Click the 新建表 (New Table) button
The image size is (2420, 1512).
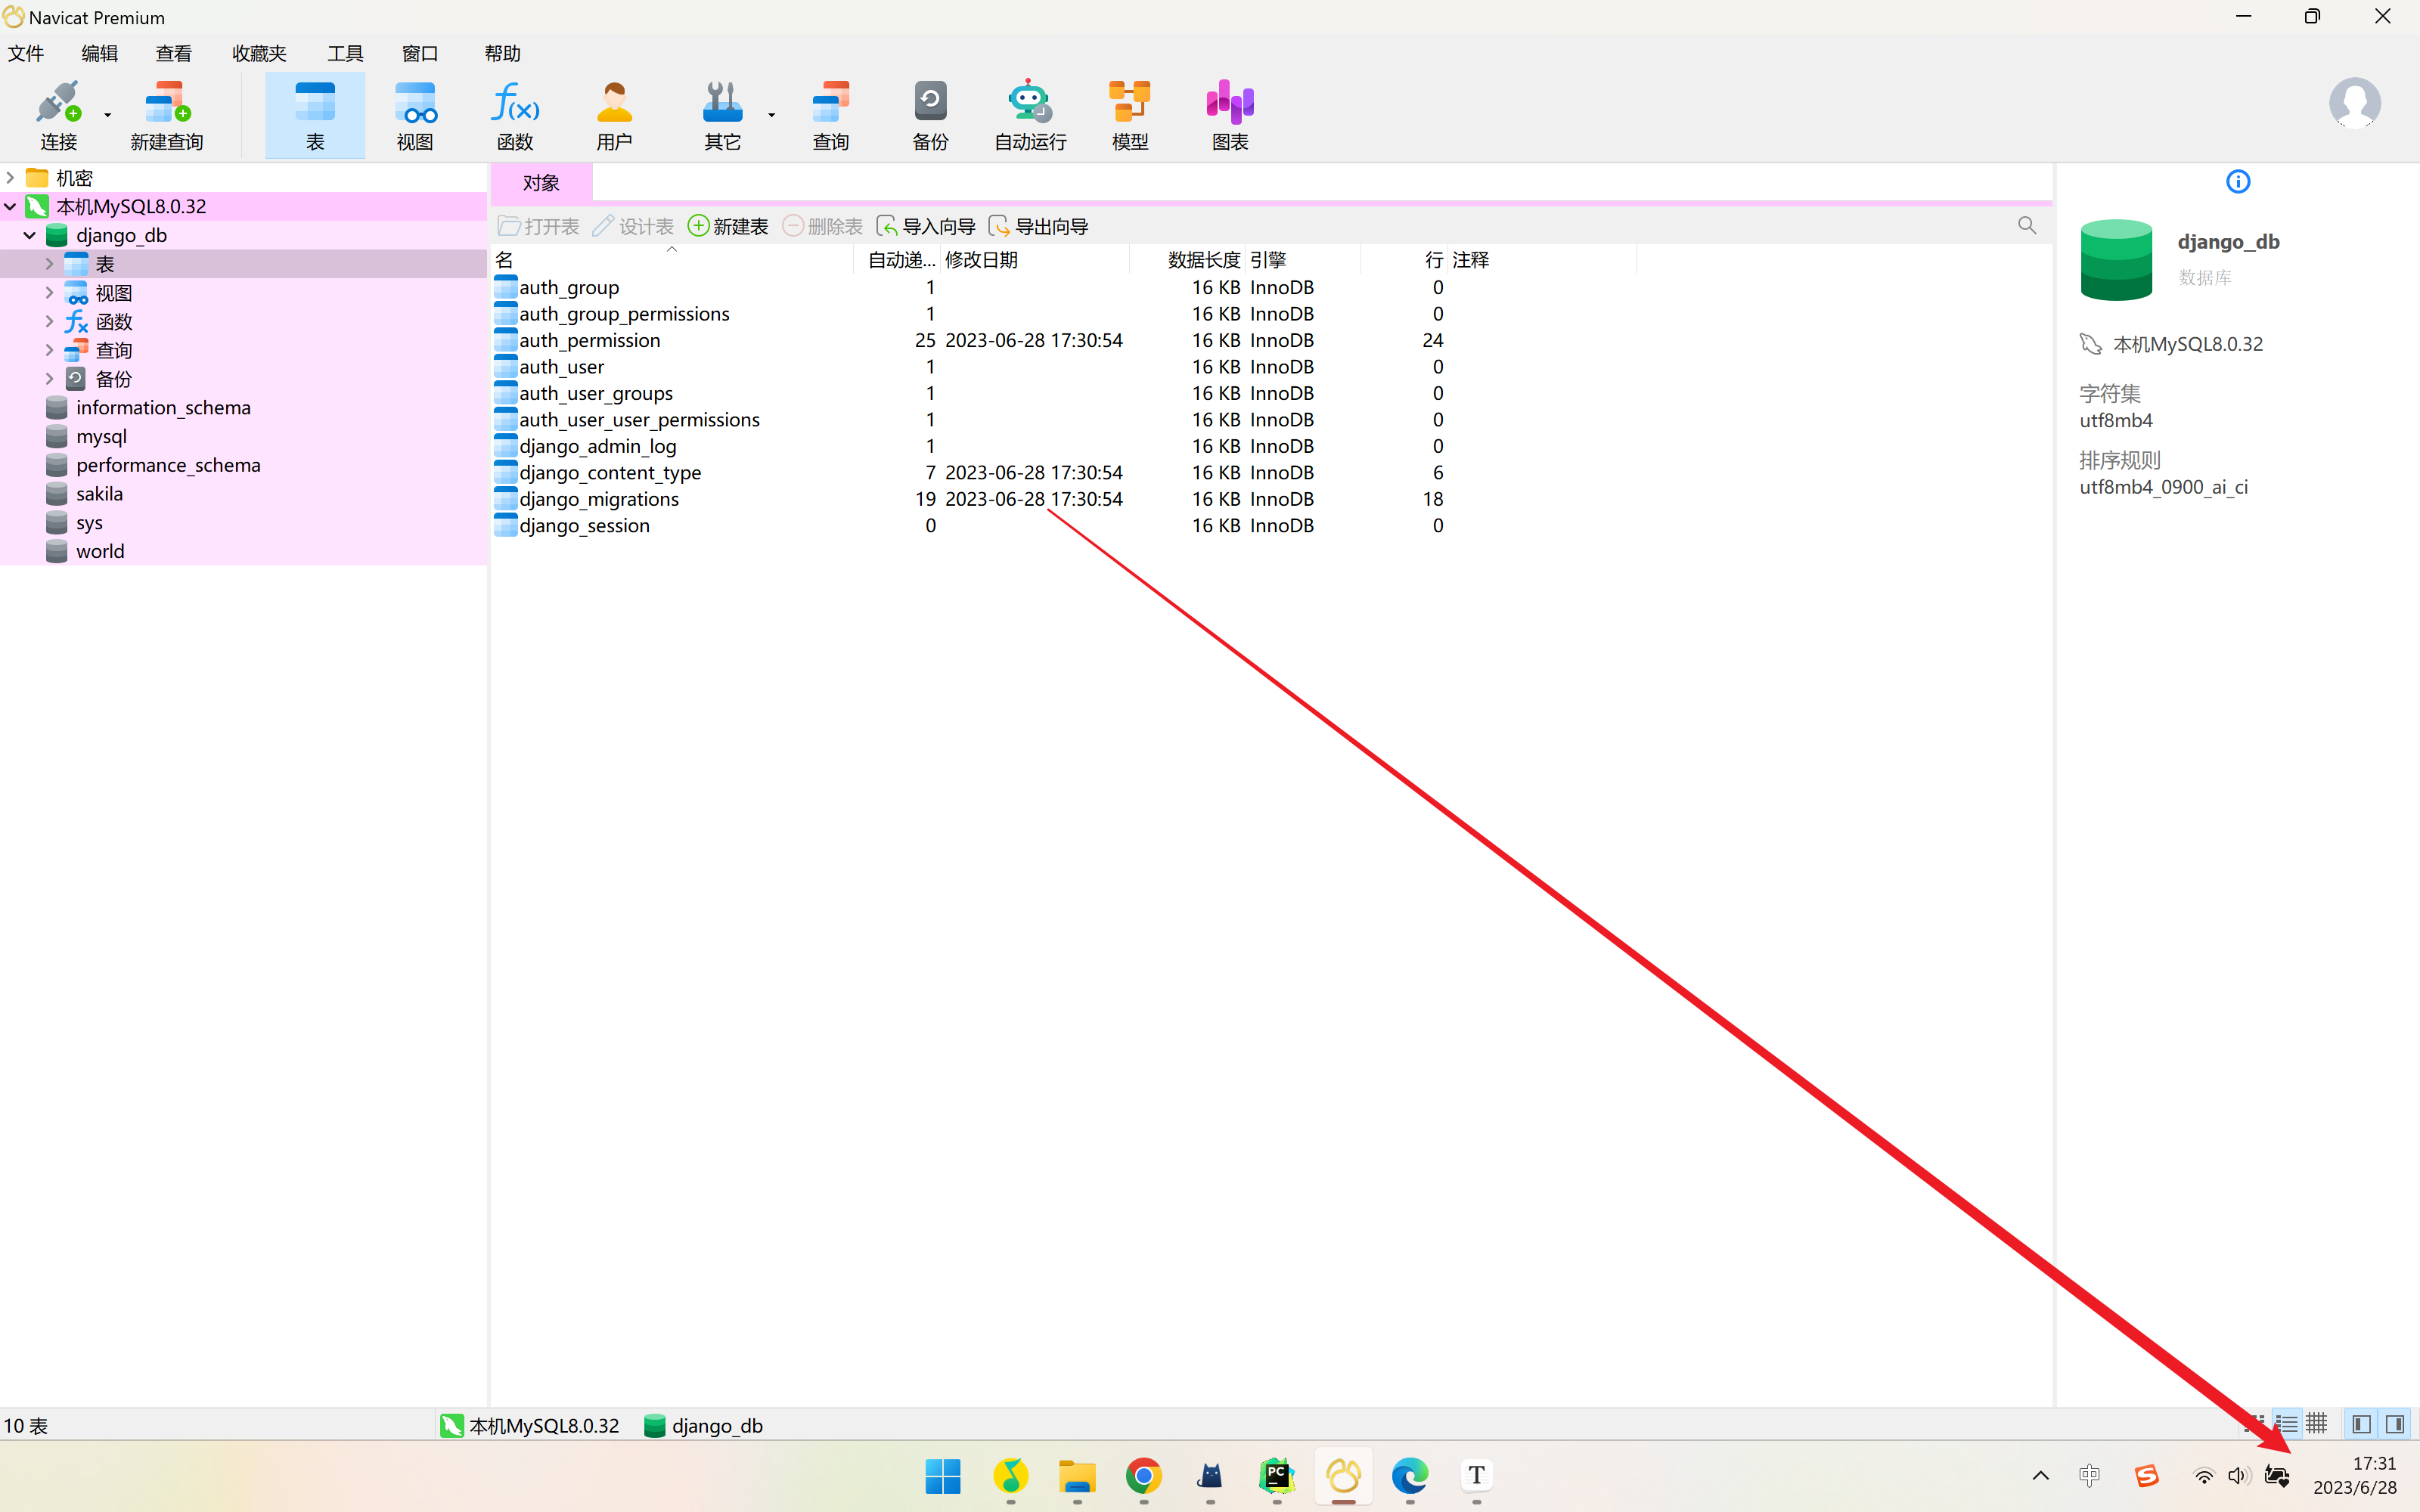click(728, 227)
